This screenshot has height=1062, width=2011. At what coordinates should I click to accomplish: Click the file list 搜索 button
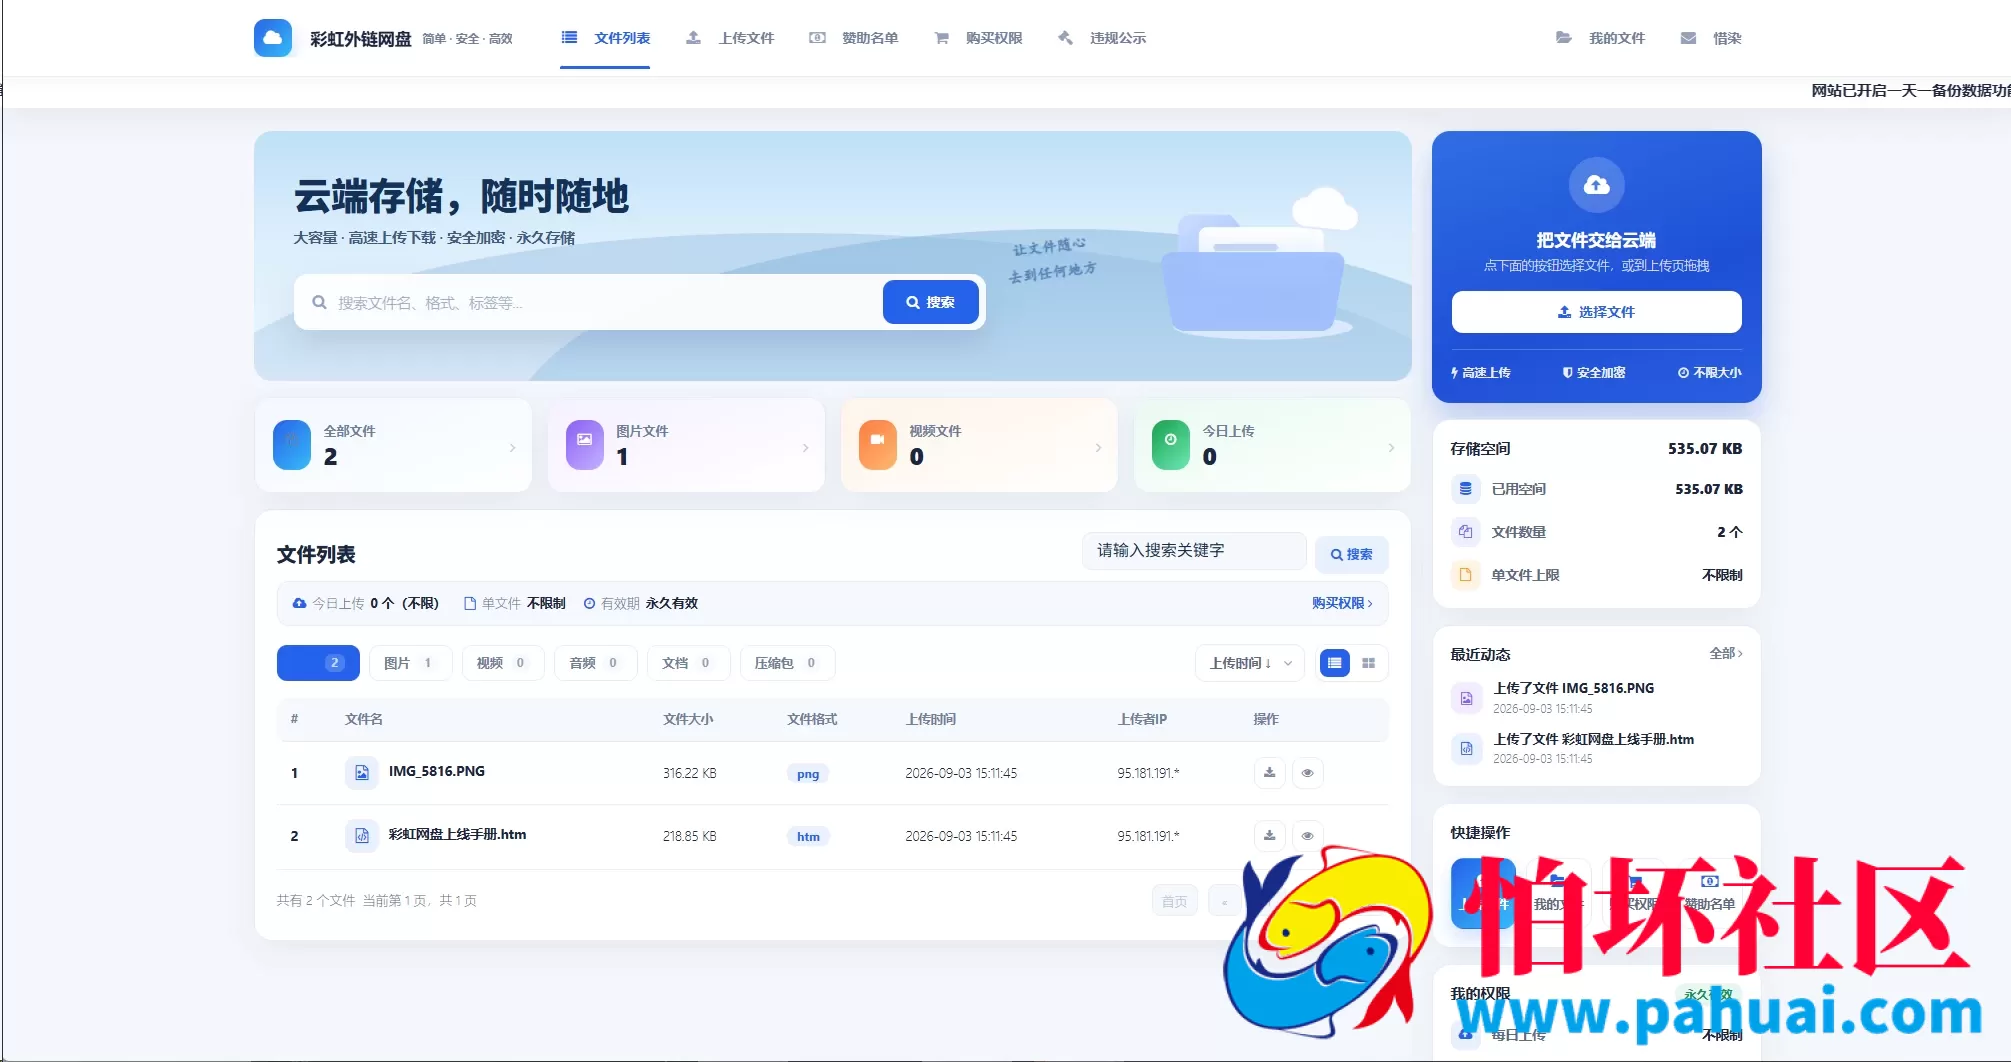(x=1351, y=554)
